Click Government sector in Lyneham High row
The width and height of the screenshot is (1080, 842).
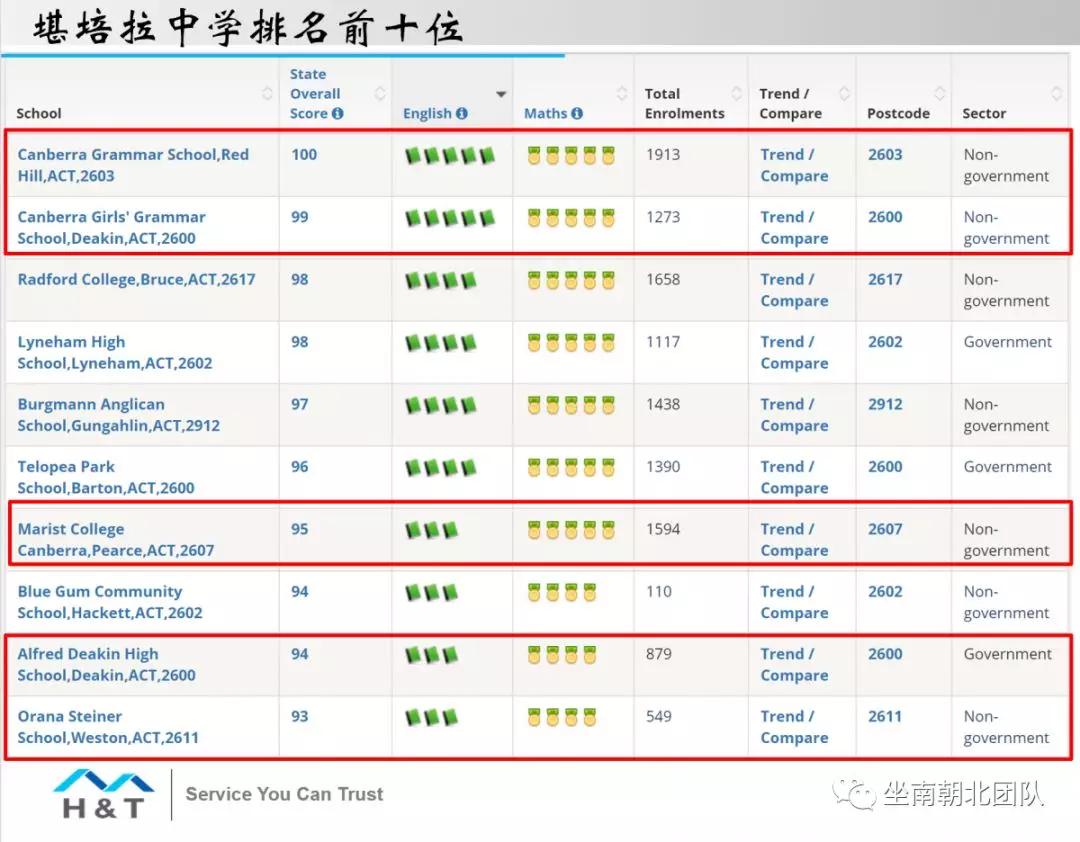[1008, 342]
